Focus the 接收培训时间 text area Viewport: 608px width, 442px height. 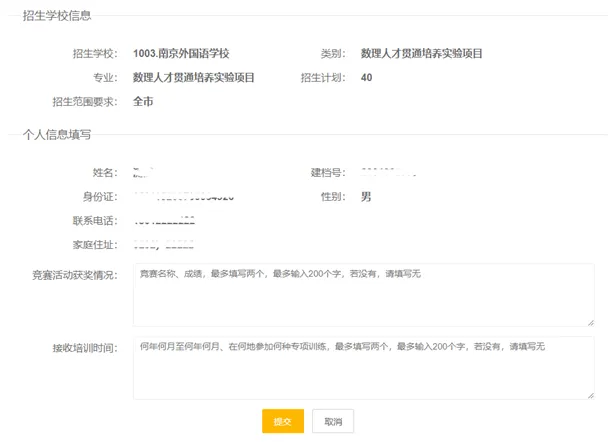coord(364,368)
